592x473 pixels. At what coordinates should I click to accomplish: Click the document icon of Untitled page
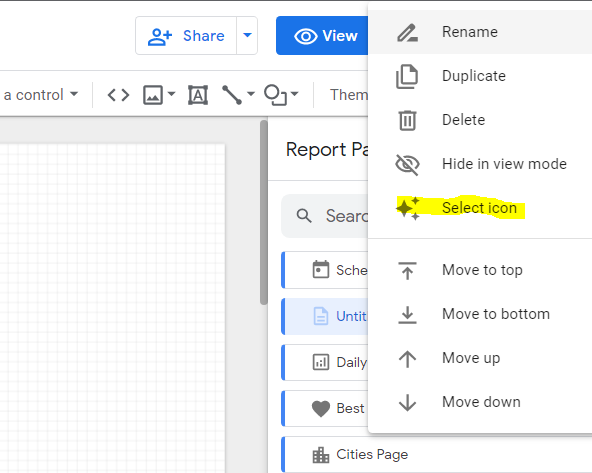[321, 316]
